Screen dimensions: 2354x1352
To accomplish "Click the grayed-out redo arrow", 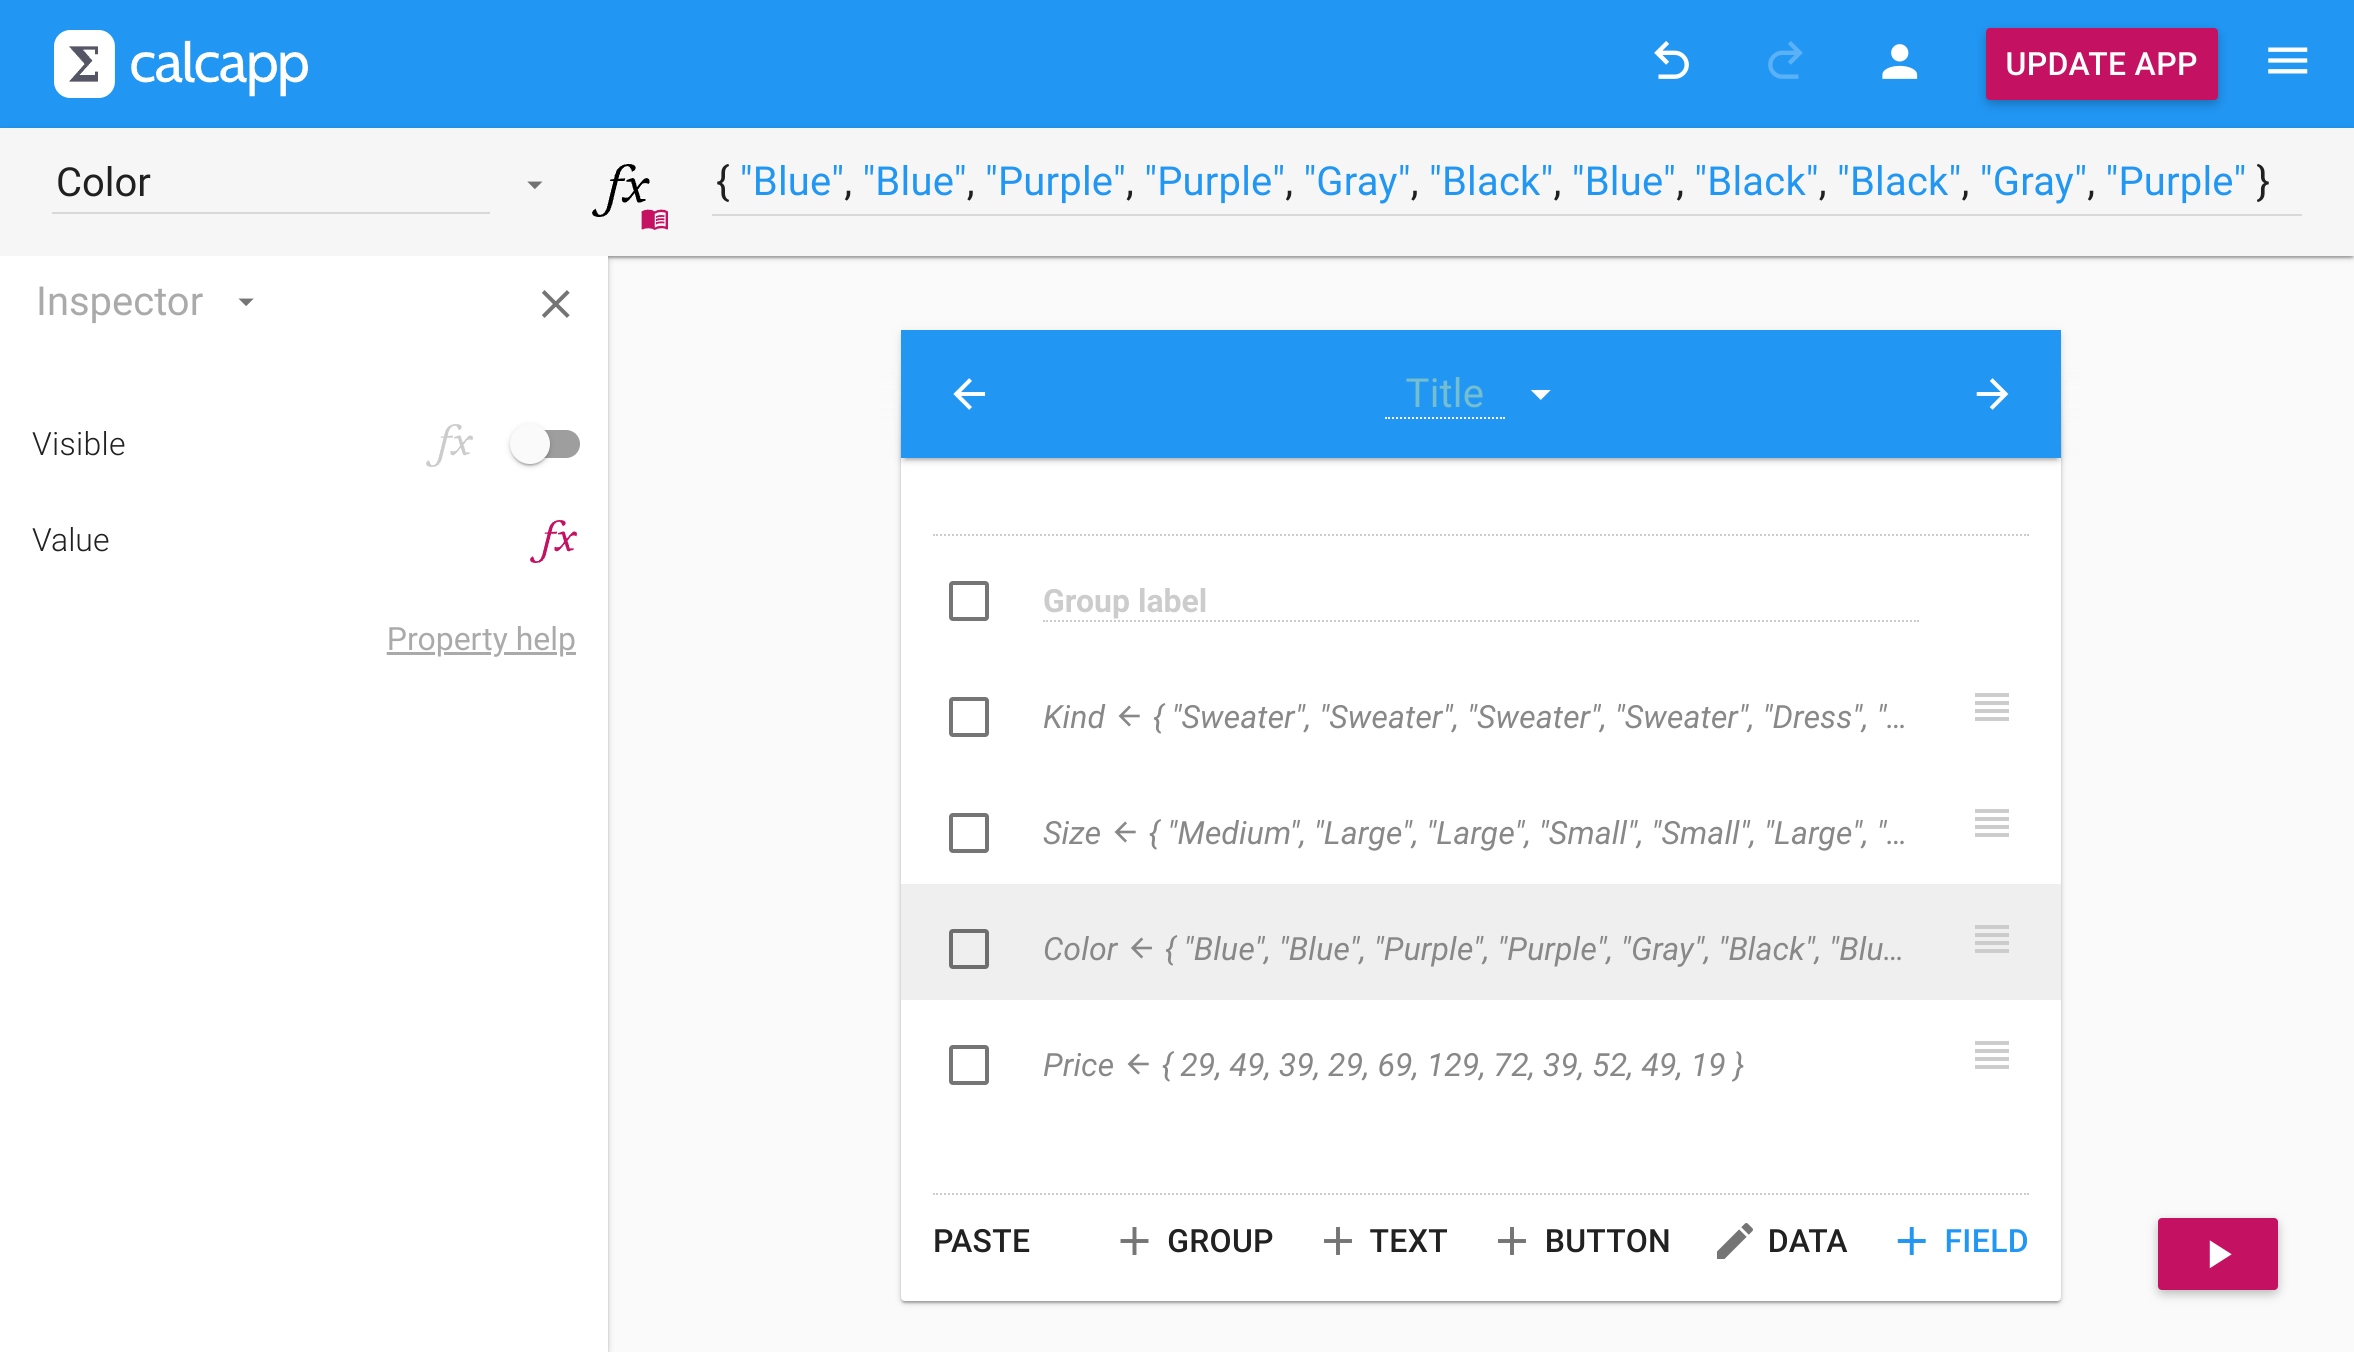I will [x=1785, y=62].
